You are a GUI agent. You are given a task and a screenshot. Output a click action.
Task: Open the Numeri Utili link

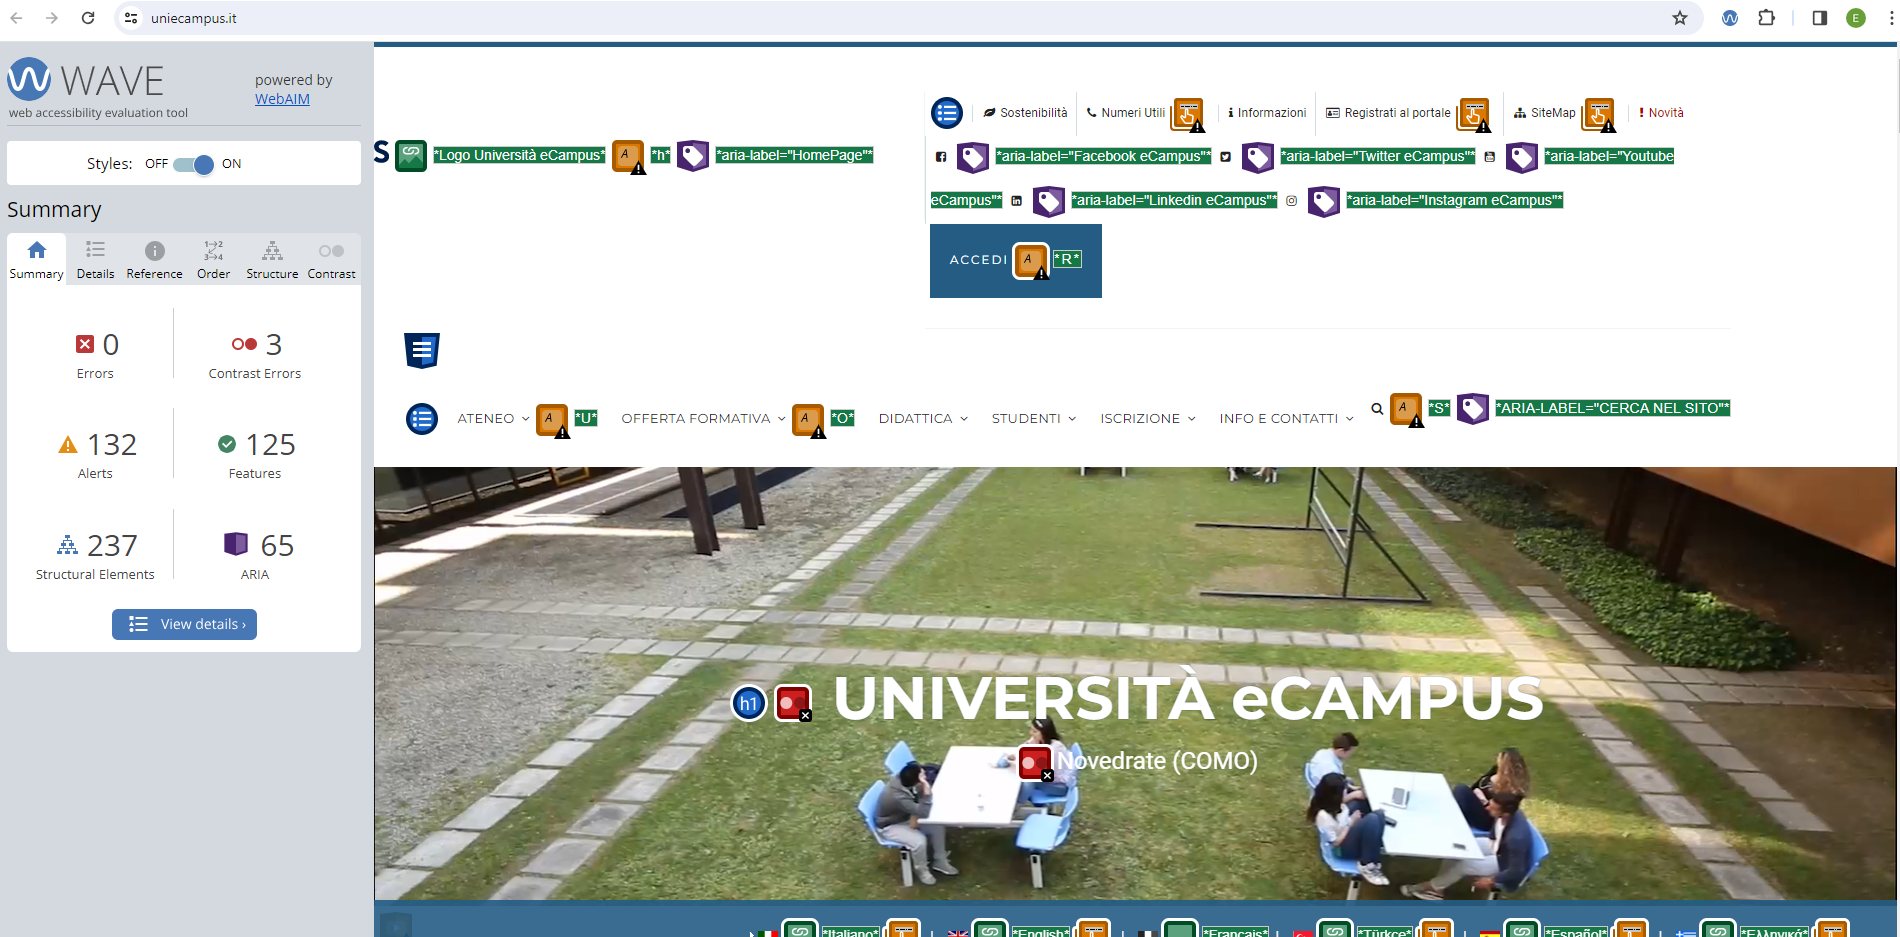[1125, 113]
